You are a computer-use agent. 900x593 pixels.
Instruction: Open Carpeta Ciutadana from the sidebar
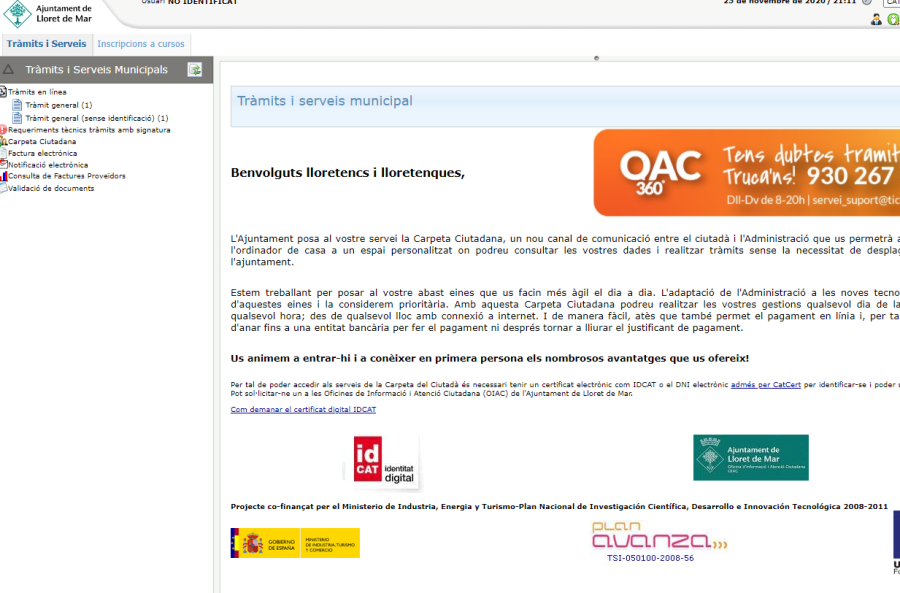coord(42,141)
